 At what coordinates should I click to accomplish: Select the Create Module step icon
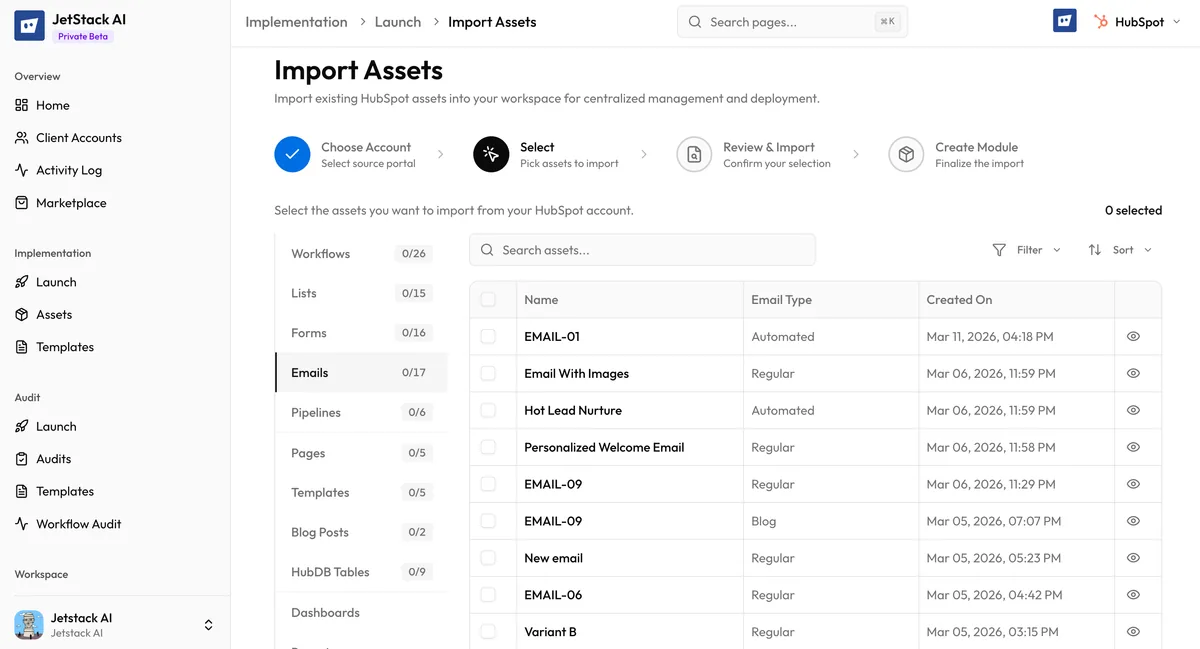(x=905, y=154)
